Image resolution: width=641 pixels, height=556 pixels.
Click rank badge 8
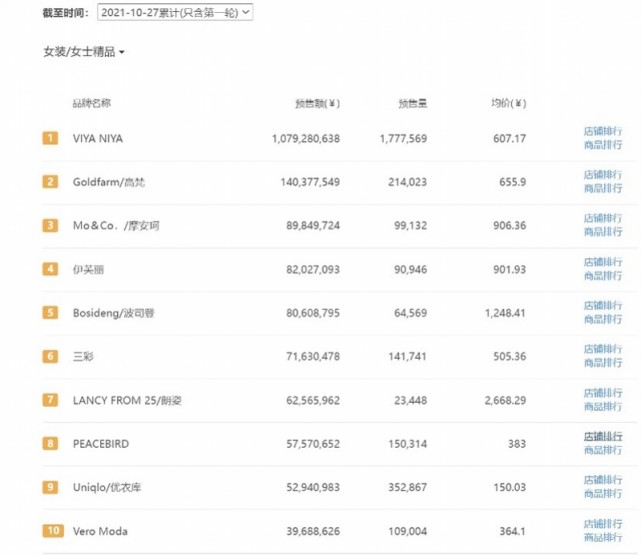click(50, 444)
